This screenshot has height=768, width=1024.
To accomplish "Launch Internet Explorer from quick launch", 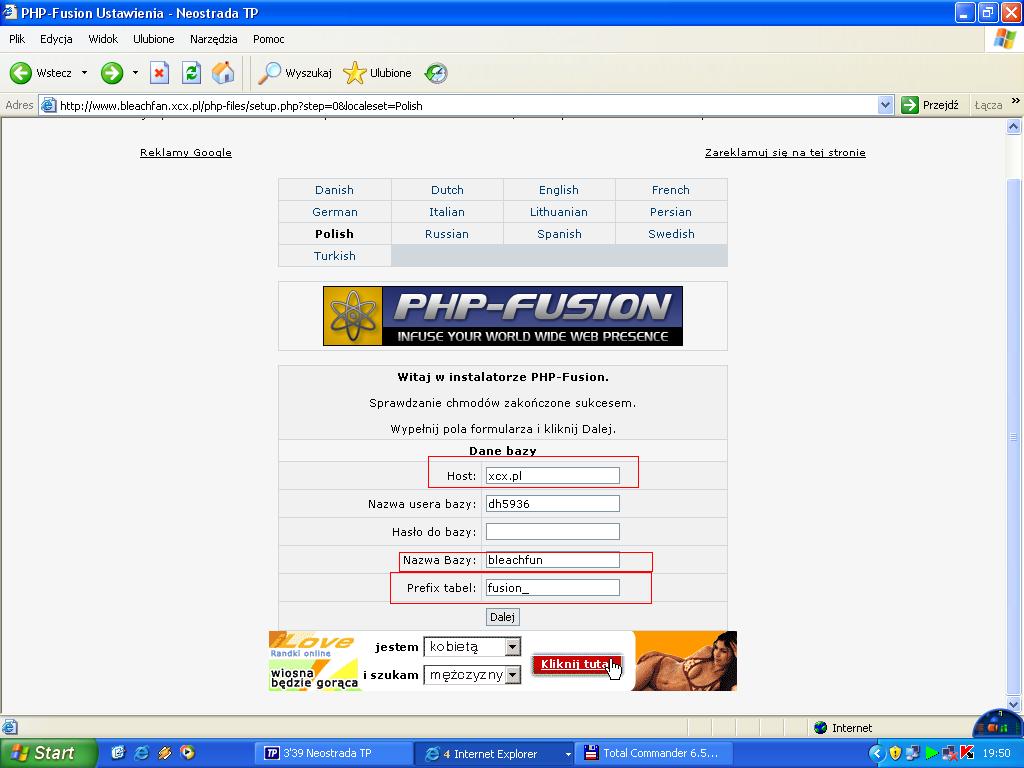I will point(141,753).
